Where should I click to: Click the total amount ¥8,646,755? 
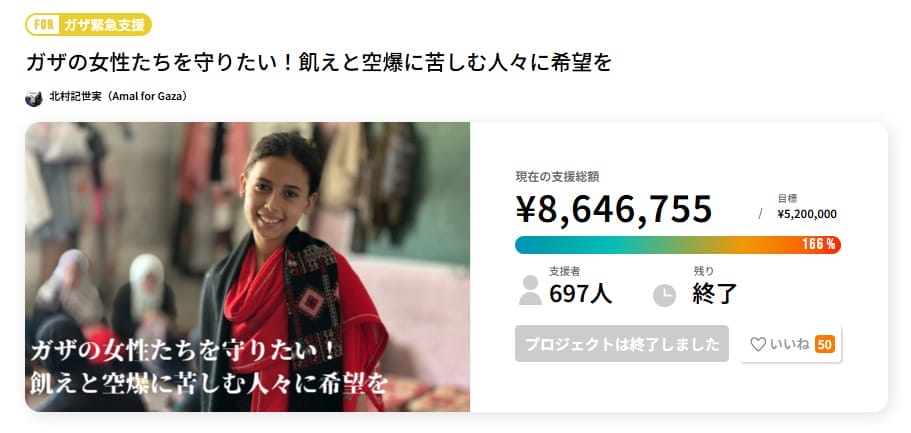(614, 210)
